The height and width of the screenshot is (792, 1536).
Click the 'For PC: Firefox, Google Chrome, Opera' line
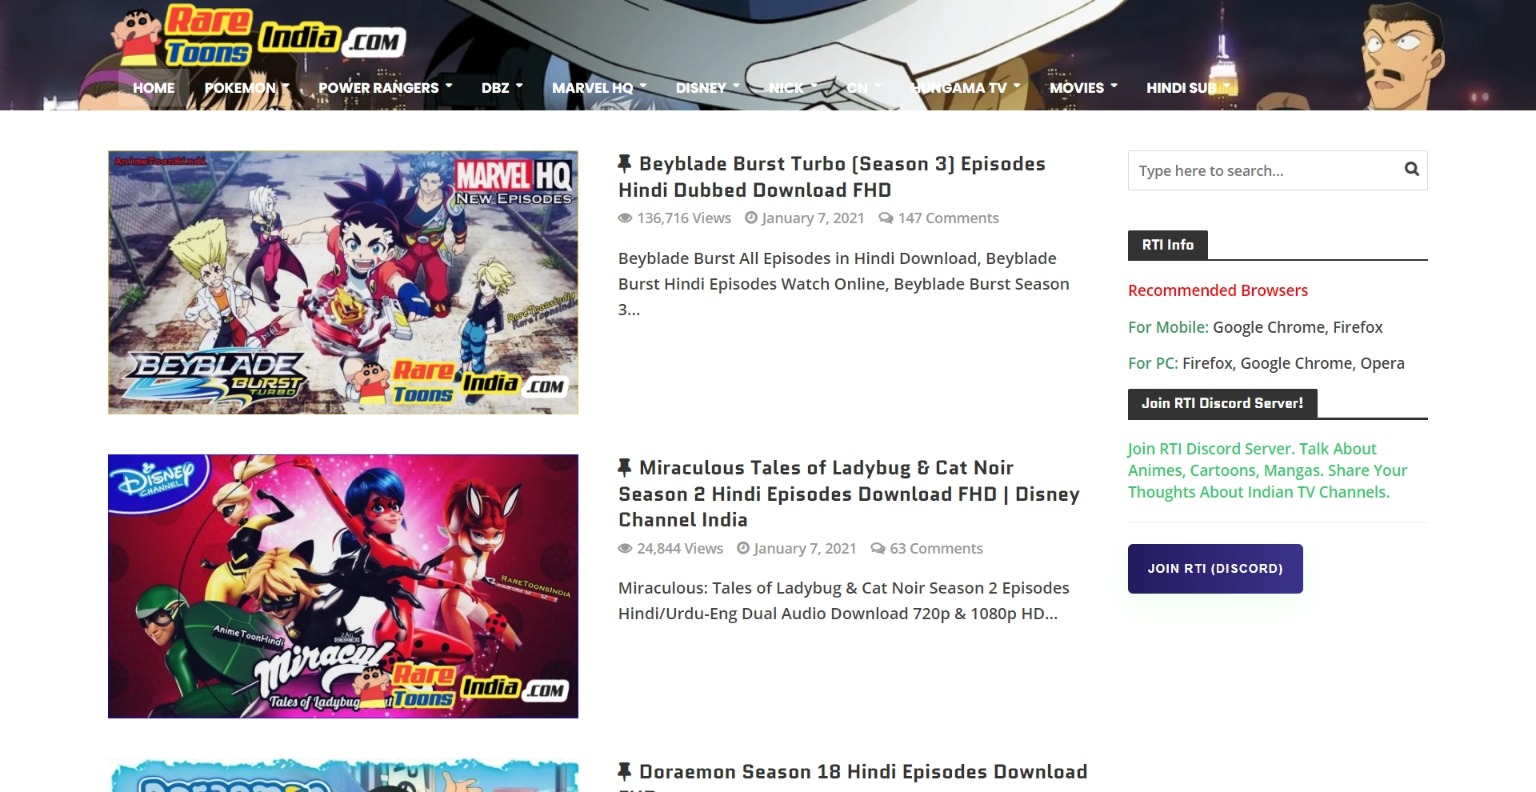(1266, 363)
